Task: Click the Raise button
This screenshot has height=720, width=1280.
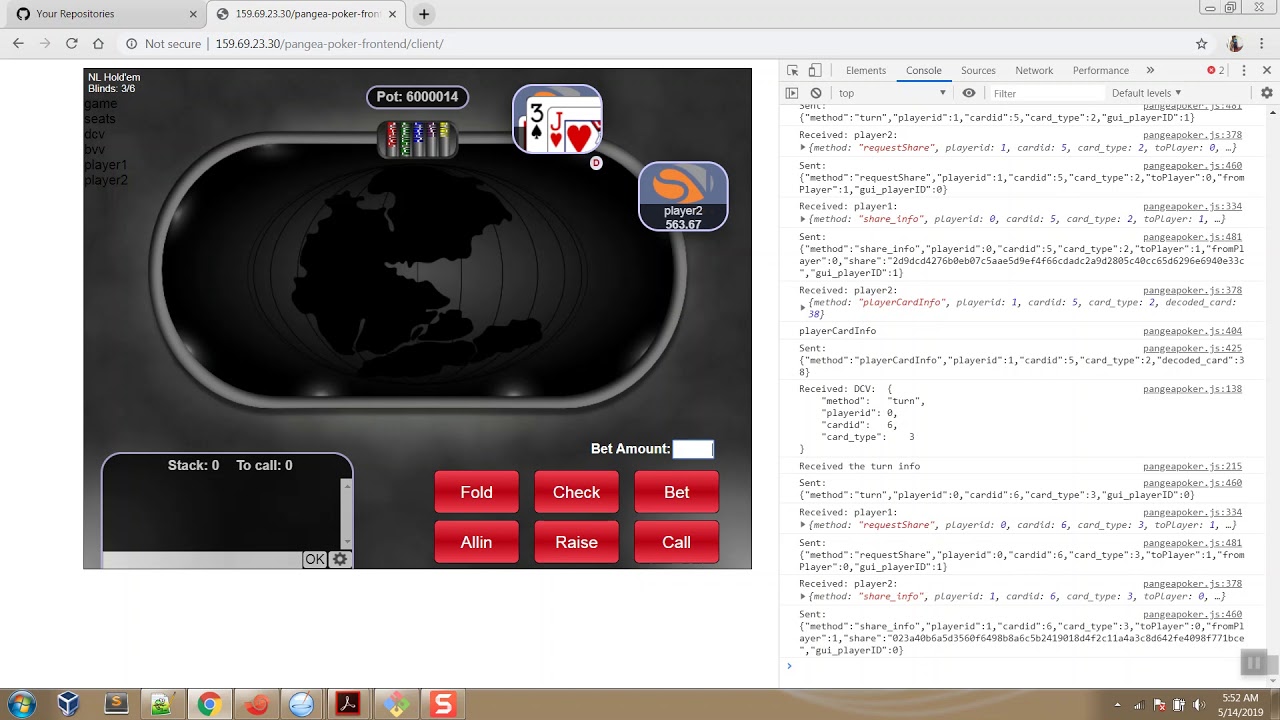Action: [x=576, y=542]
